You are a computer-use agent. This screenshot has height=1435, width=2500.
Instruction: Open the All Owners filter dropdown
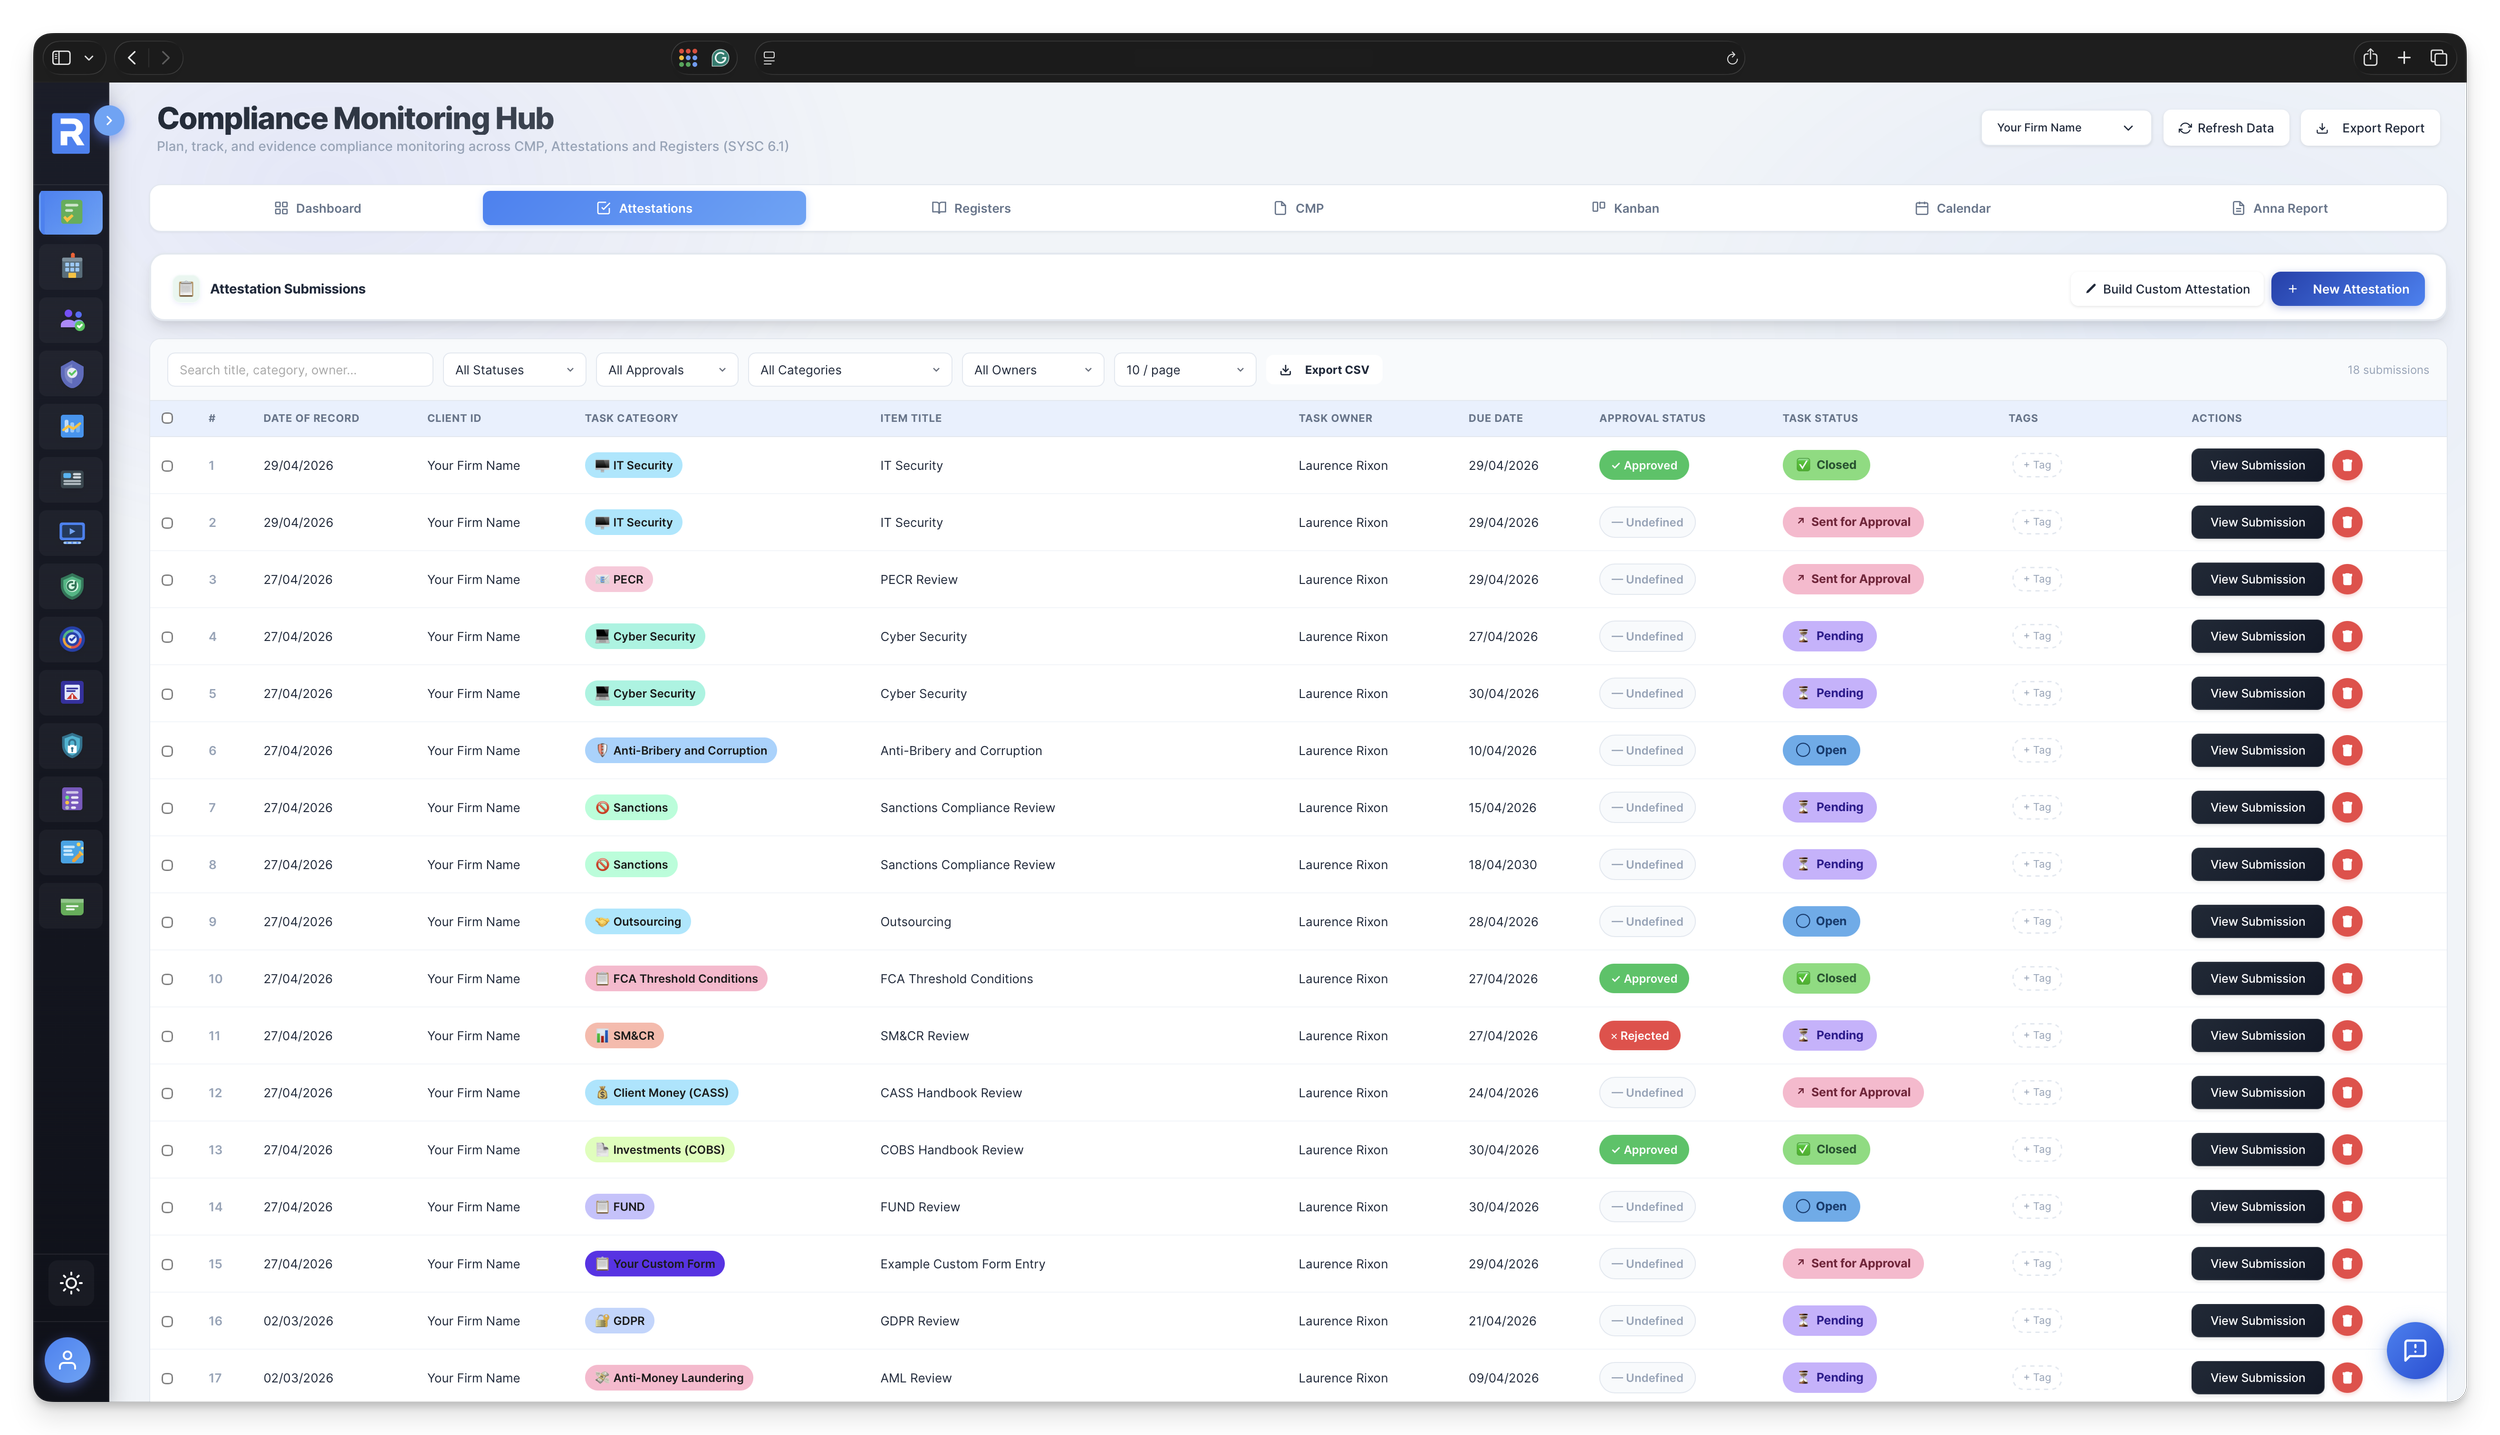[1032, 370]
